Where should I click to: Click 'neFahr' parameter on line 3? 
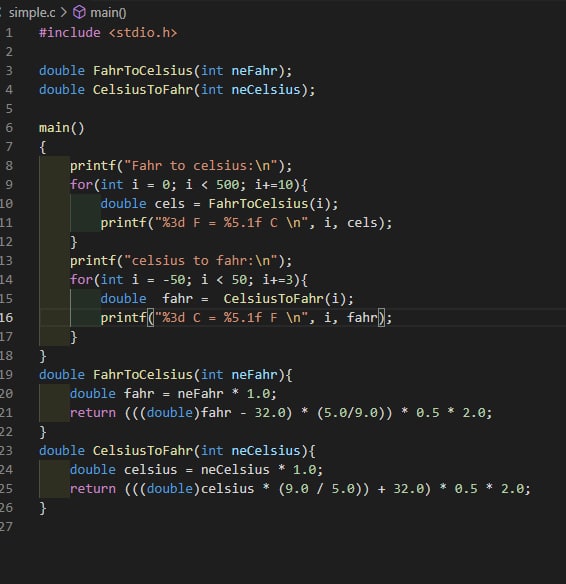(x=254, y=71)
